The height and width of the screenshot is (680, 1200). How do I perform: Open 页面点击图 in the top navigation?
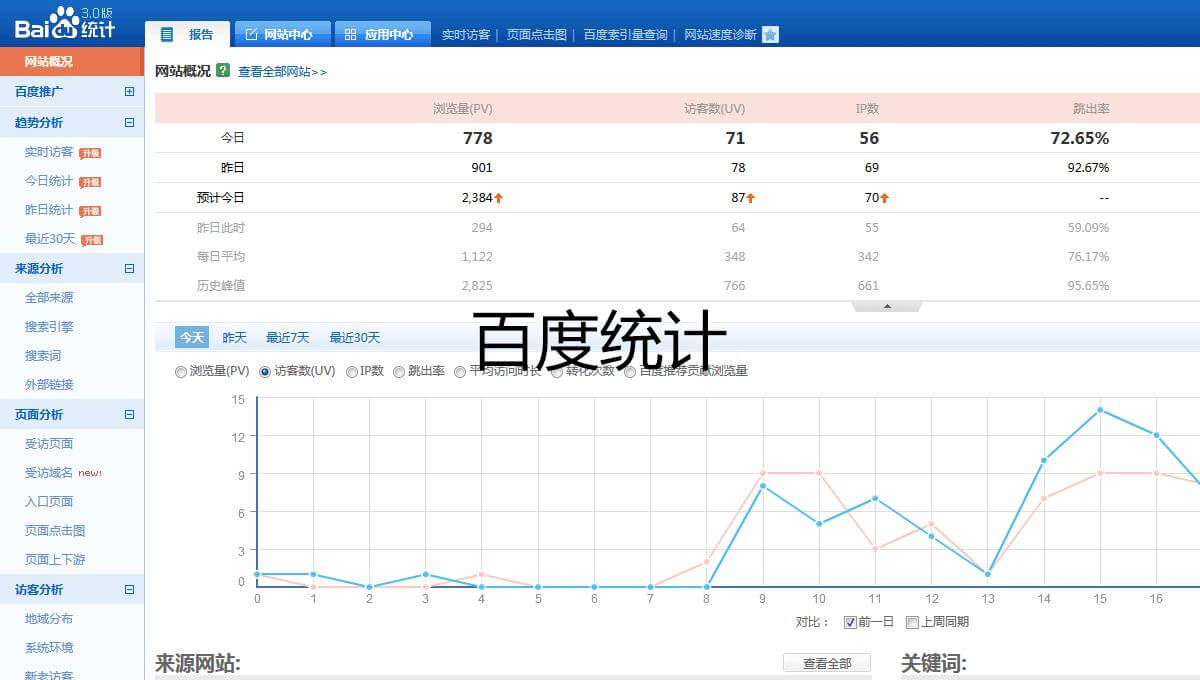[x=537, y=35]
